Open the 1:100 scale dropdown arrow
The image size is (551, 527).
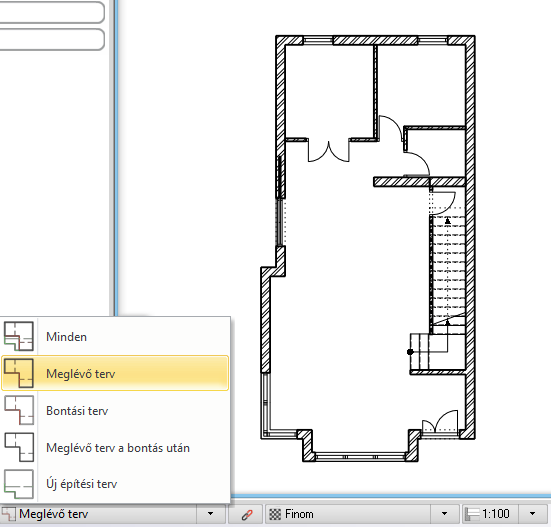tap(532, 514)
